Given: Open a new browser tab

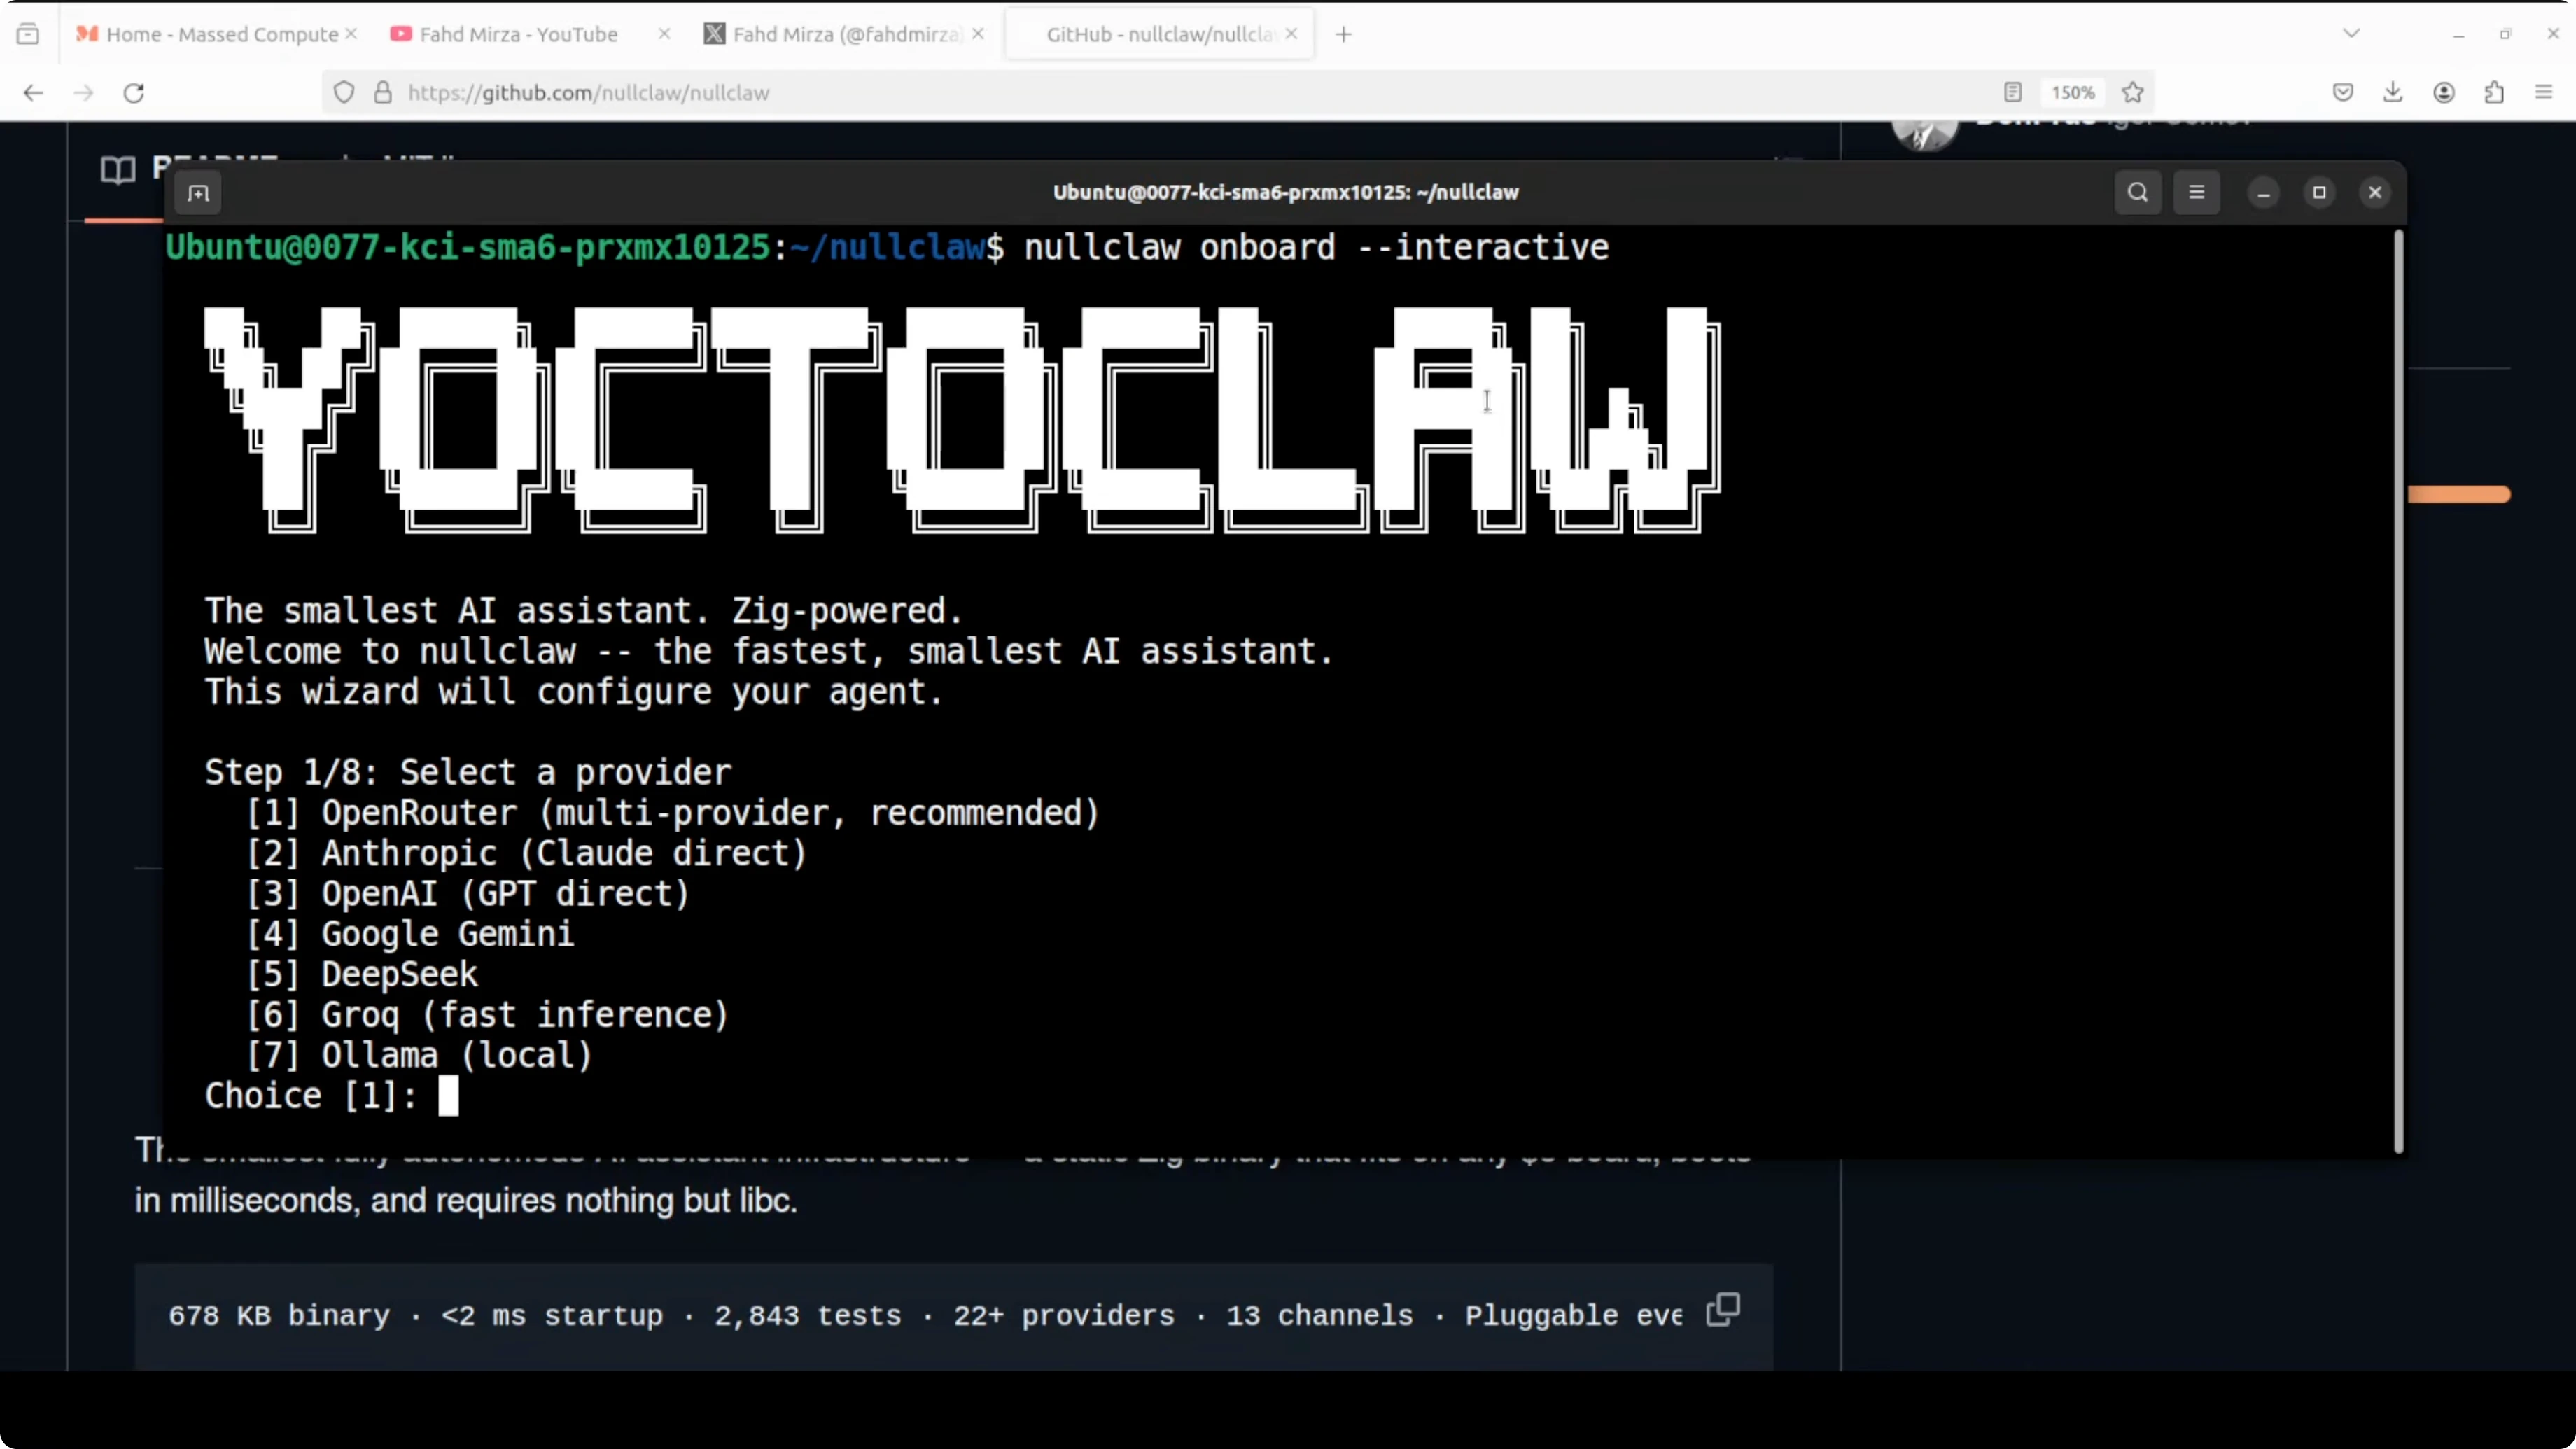Looking at the screenshot, I should [1343, 34].
